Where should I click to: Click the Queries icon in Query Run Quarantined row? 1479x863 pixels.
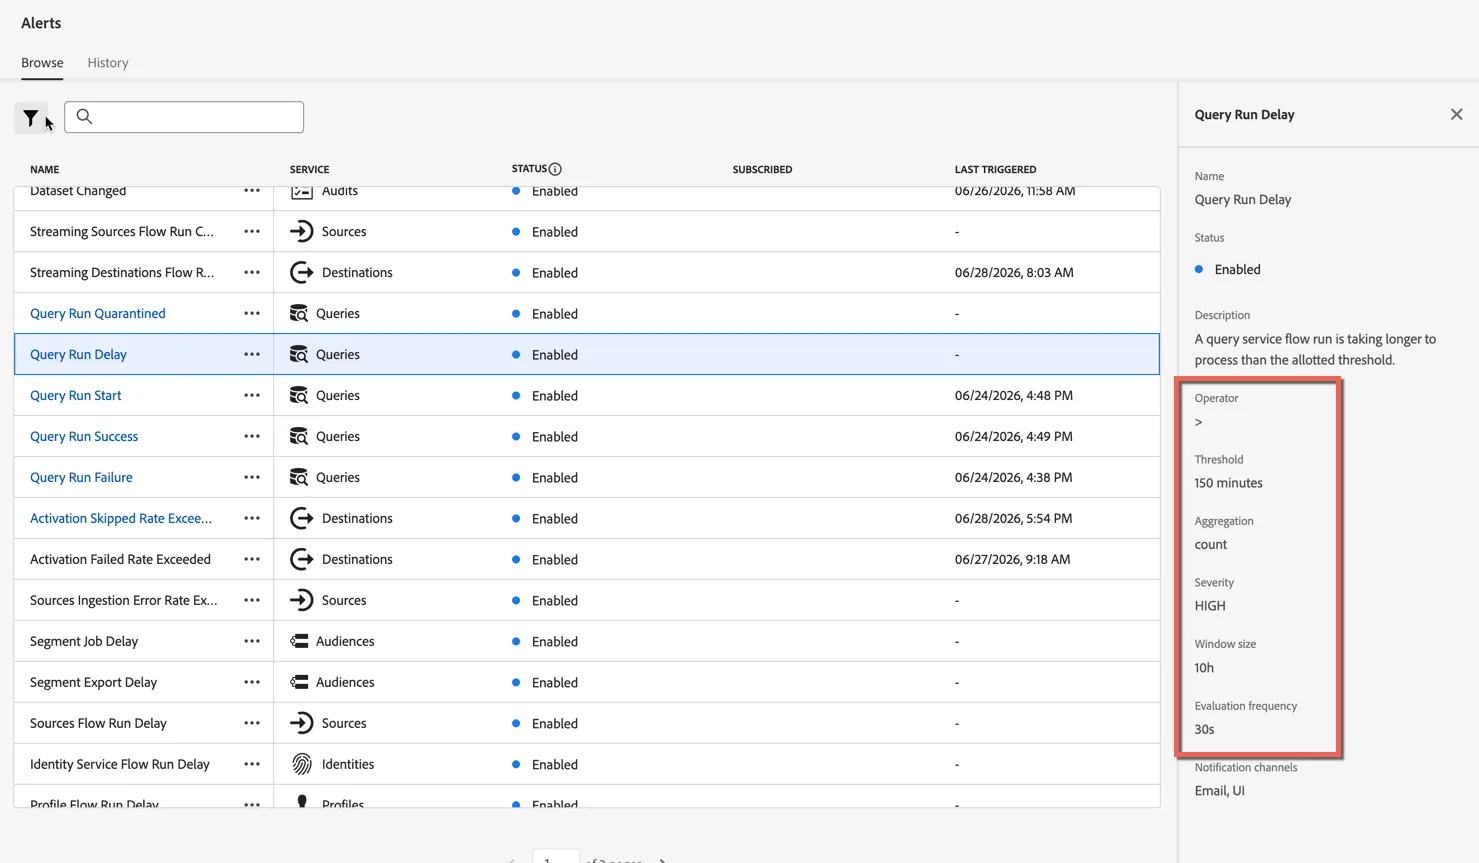tap(298, 313)
